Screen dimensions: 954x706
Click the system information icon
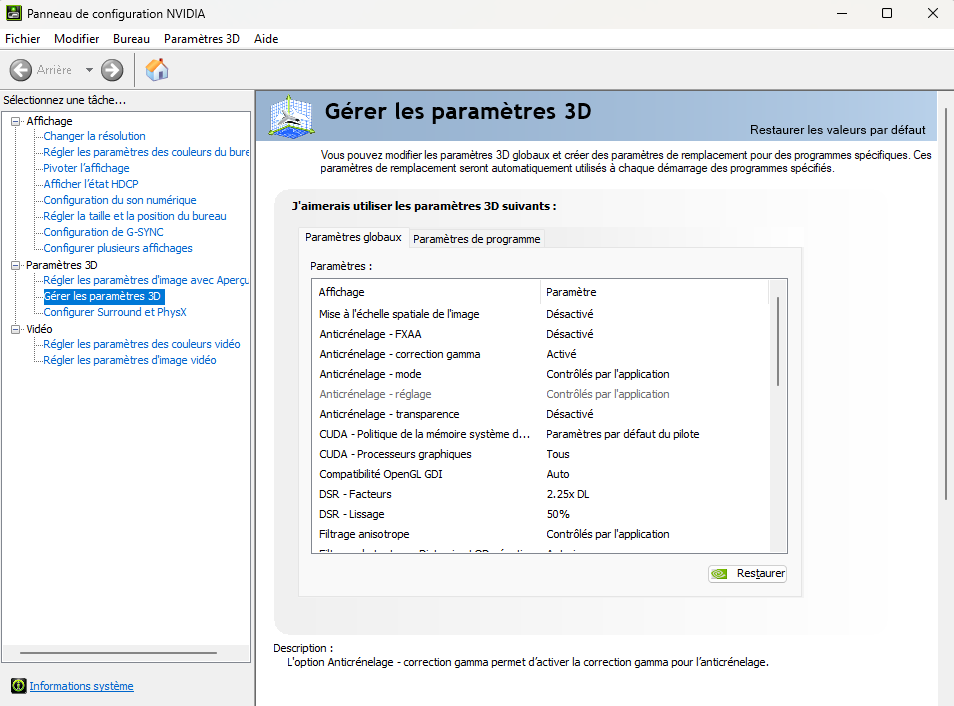[19, 686]
